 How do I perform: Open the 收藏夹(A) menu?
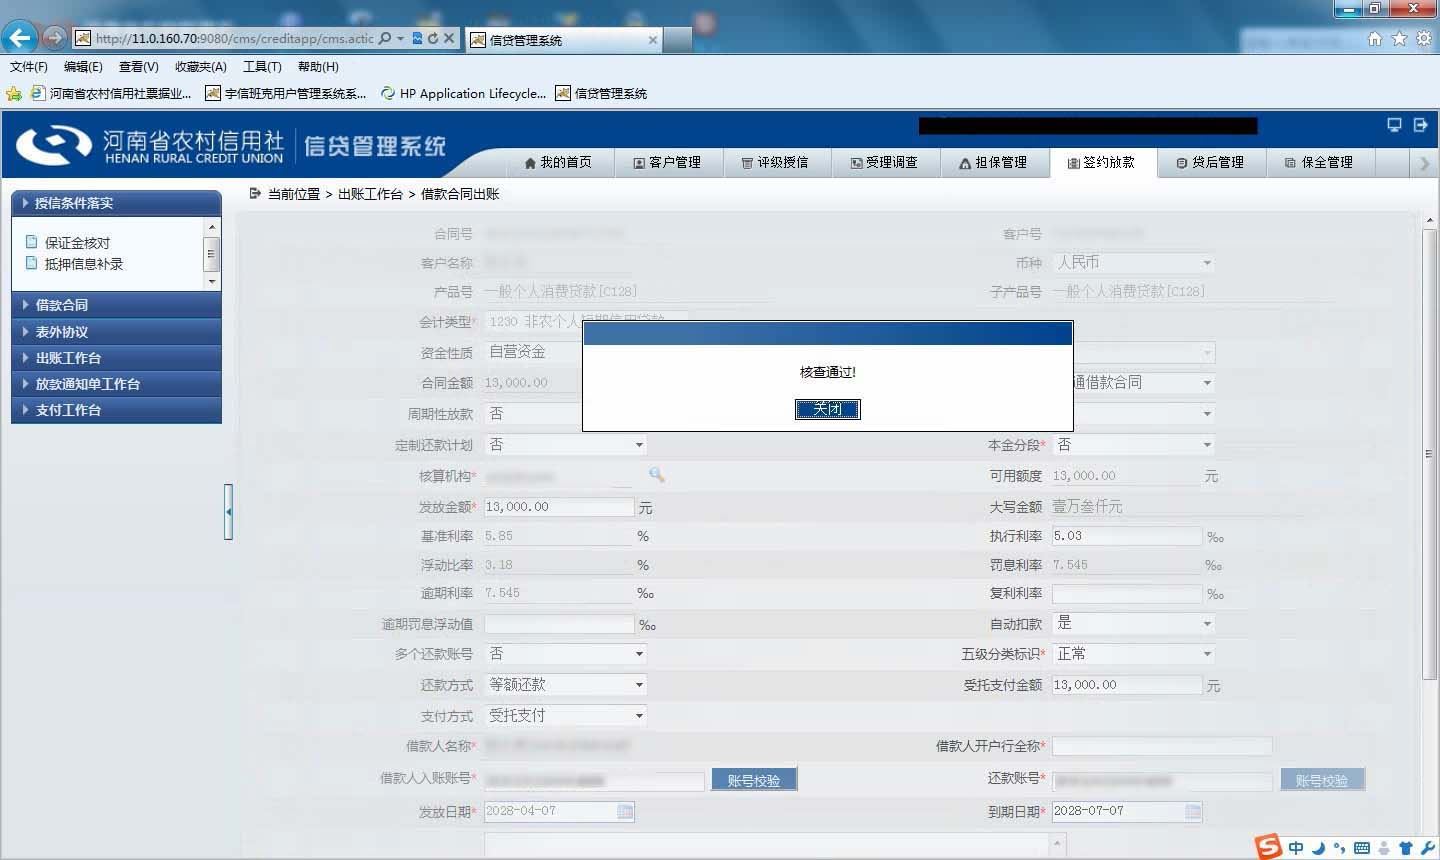(x=201, y=67)
